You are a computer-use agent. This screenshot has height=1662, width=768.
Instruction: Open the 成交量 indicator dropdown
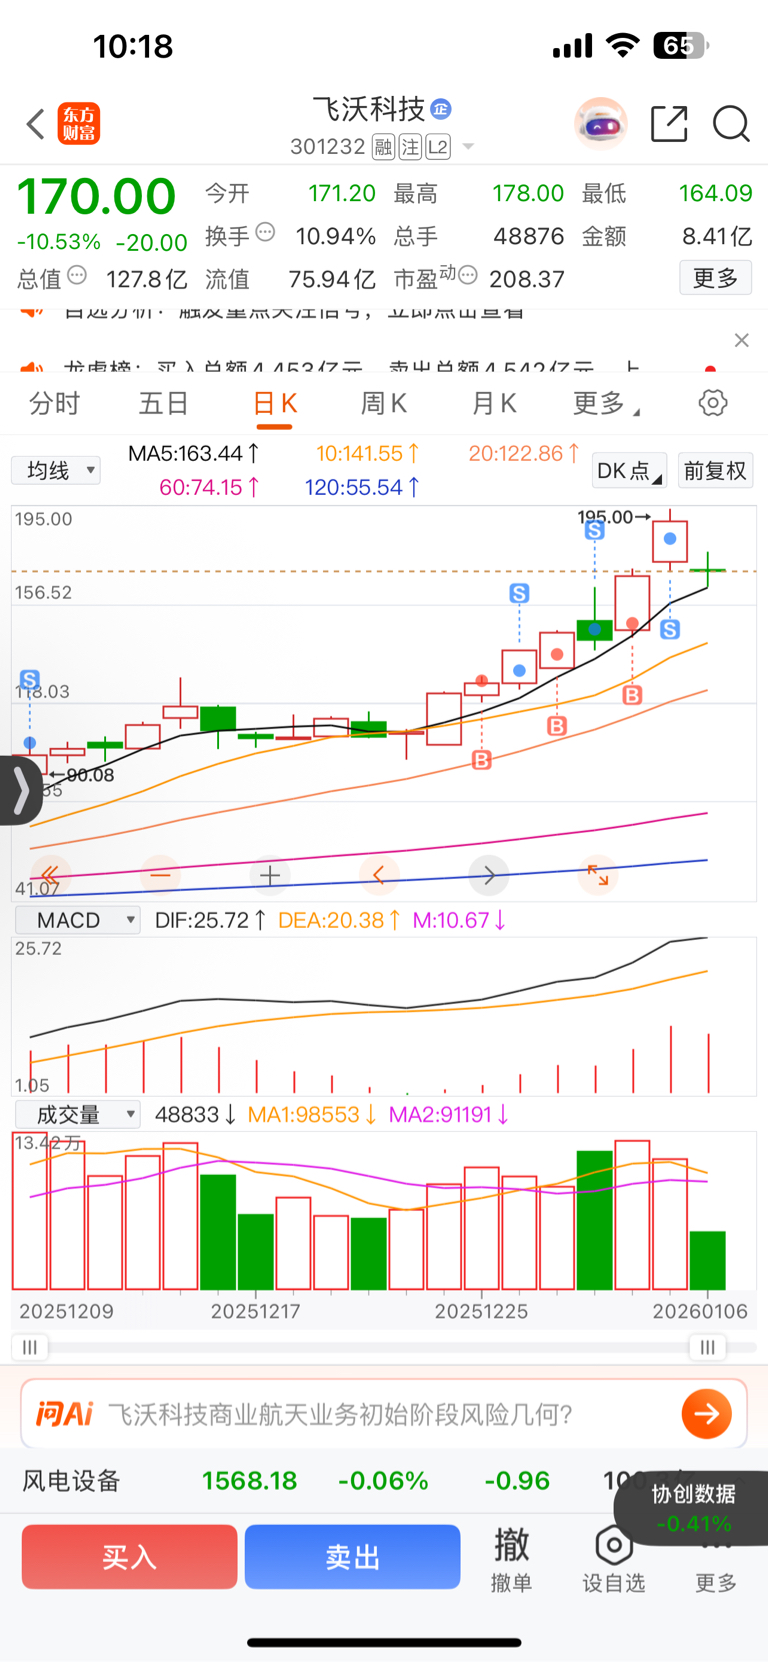pos(77,1114)
